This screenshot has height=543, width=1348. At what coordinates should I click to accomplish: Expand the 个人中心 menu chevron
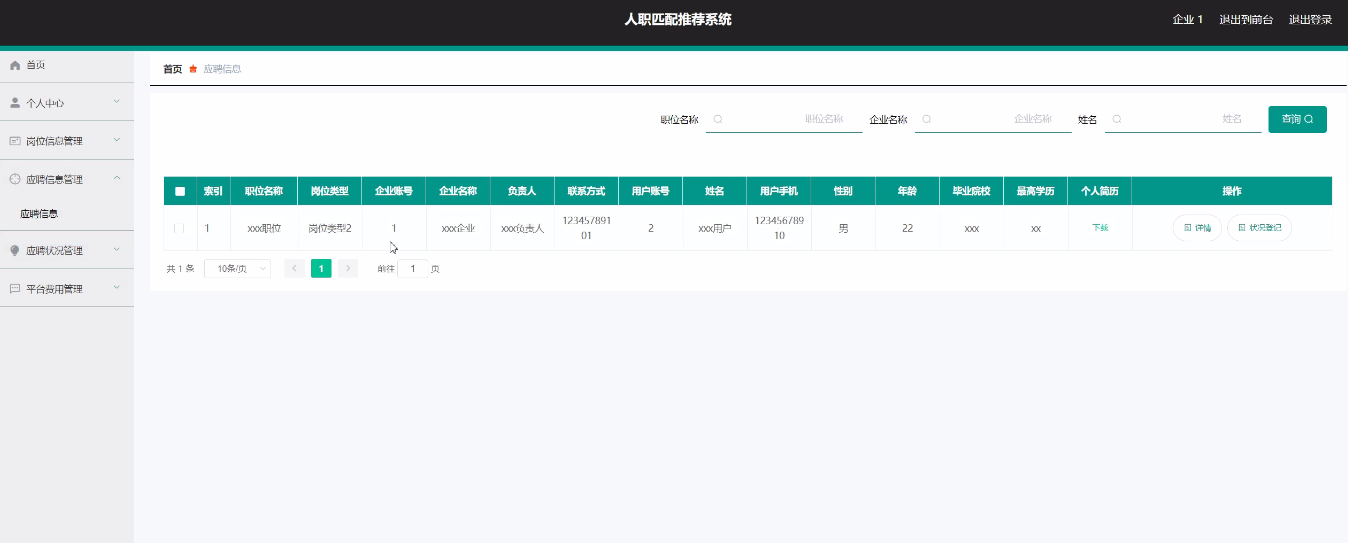click(117, 102)
